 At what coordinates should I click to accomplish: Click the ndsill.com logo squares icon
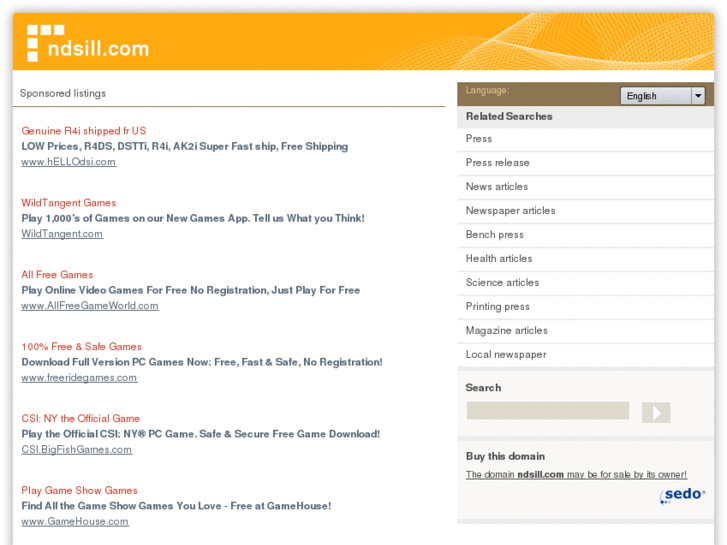(x=45, y=43)
